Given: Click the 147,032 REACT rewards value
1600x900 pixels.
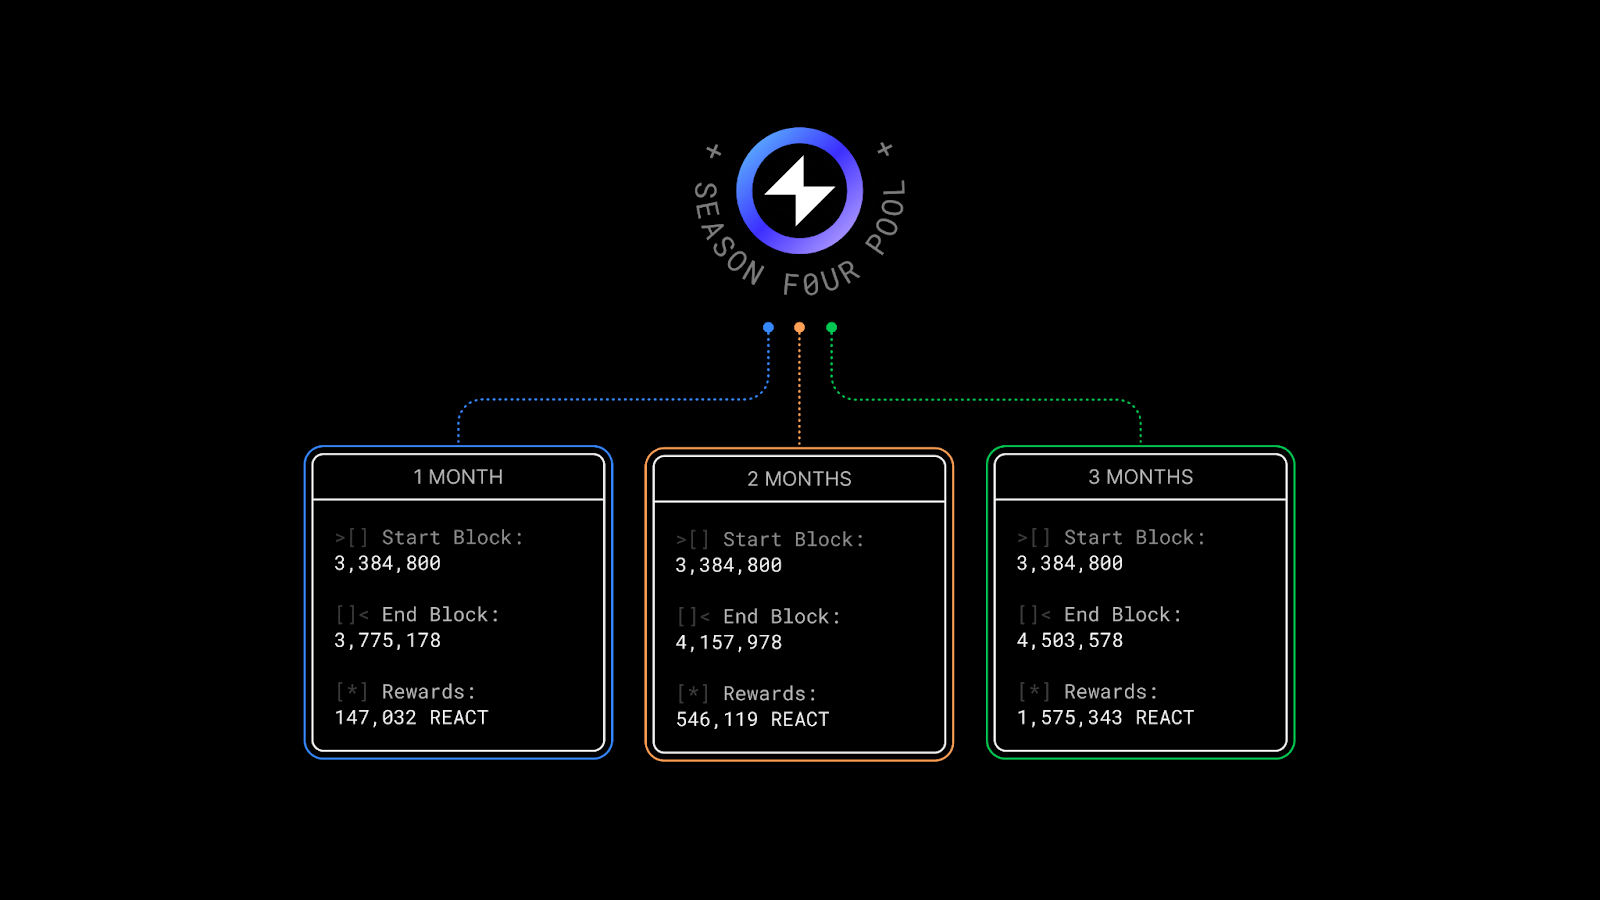Looking at the screenshot, I should (x=411, y=718).
